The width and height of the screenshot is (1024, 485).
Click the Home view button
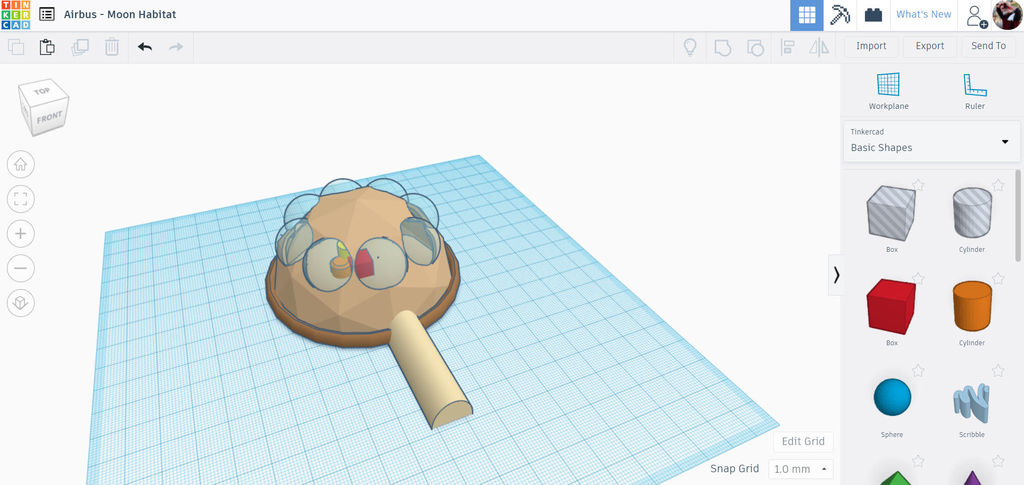[21, 164]
